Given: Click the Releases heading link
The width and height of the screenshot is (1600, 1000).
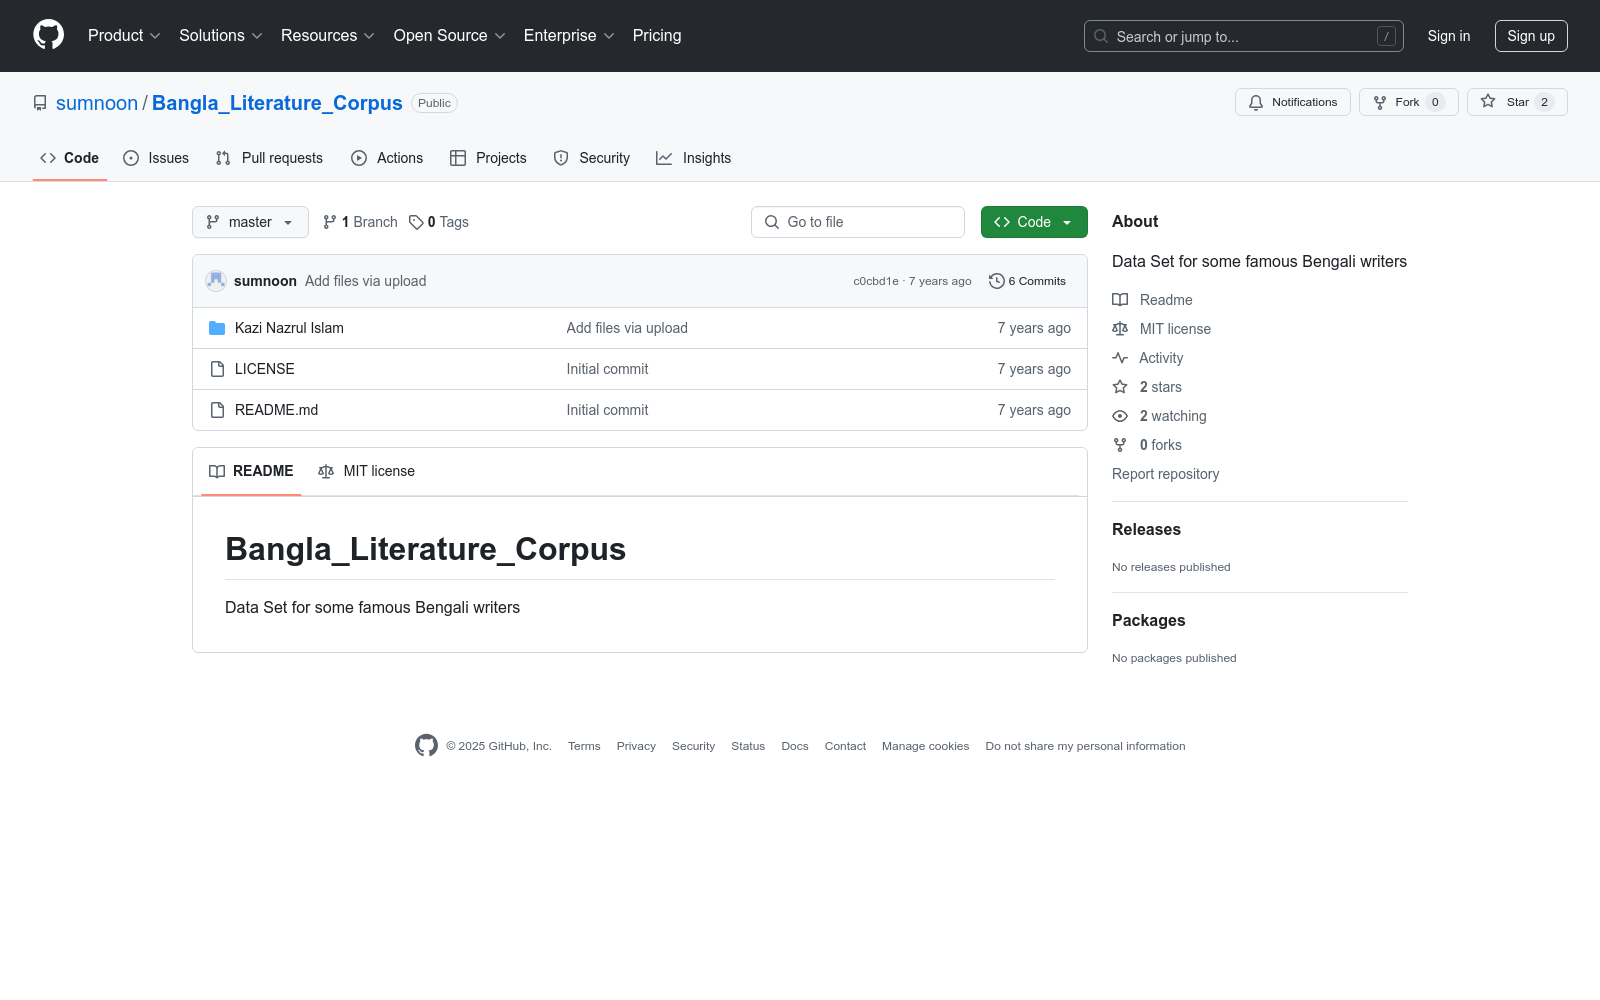Looking at the screenshot, I should 1146,529.
